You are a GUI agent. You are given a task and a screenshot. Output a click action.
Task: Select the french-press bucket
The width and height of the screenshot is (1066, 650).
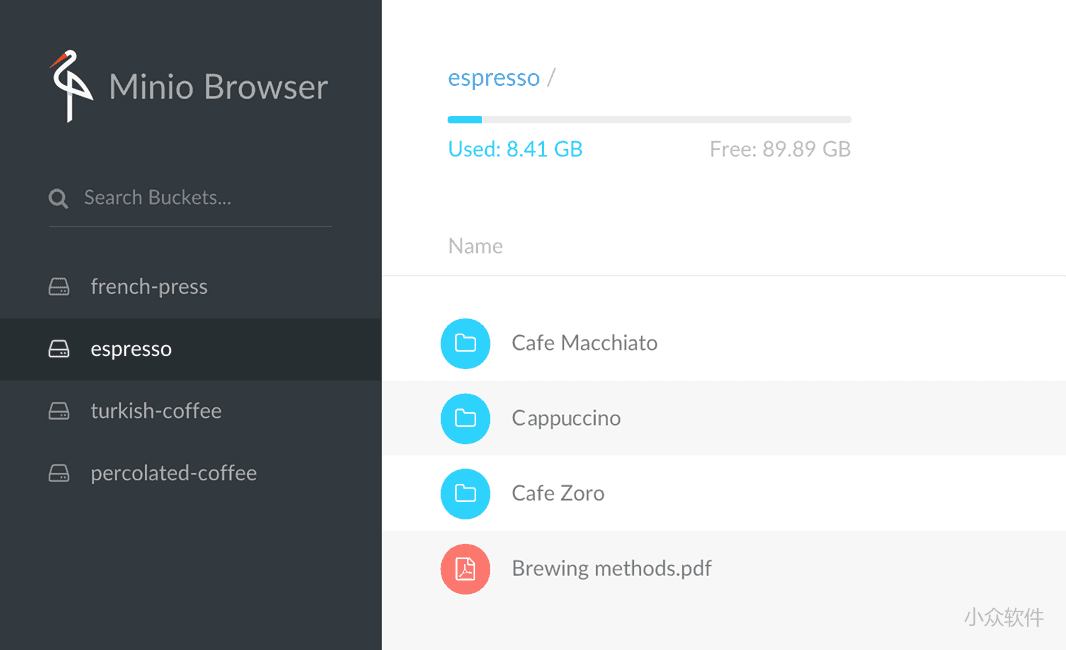click(148, 286)
